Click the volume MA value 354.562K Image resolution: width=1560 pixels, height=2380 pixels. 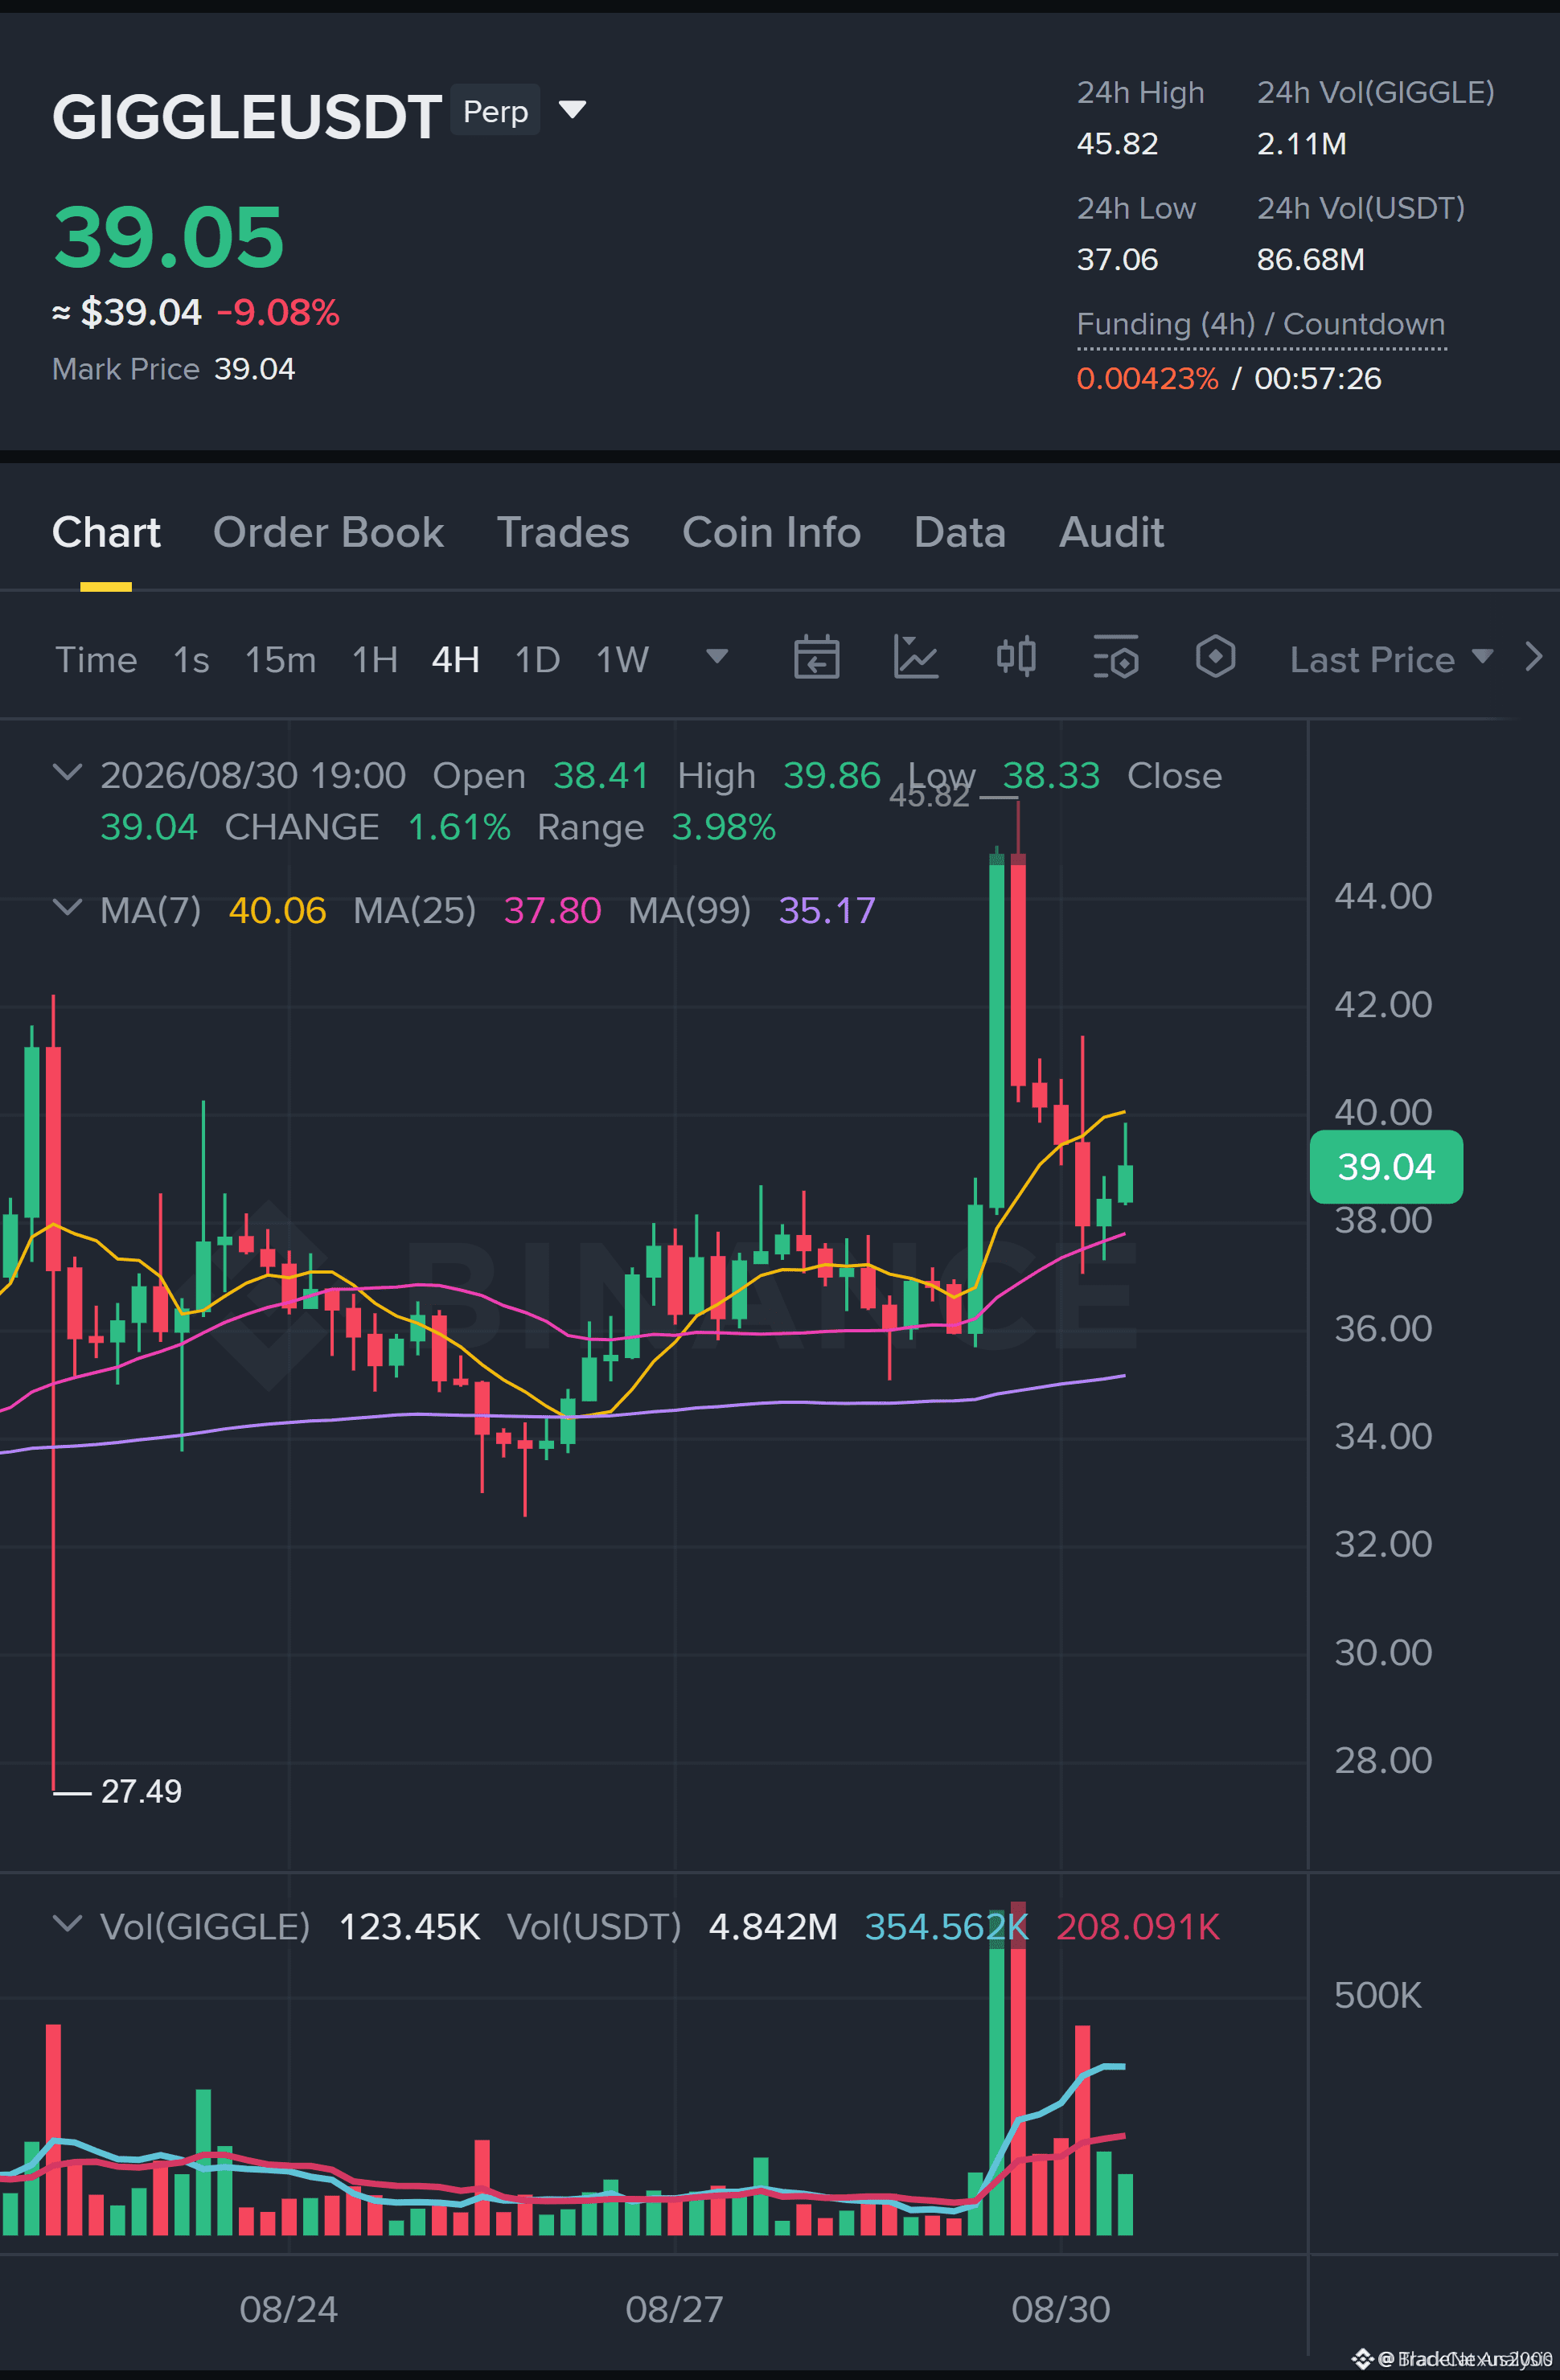[946, 1926]
